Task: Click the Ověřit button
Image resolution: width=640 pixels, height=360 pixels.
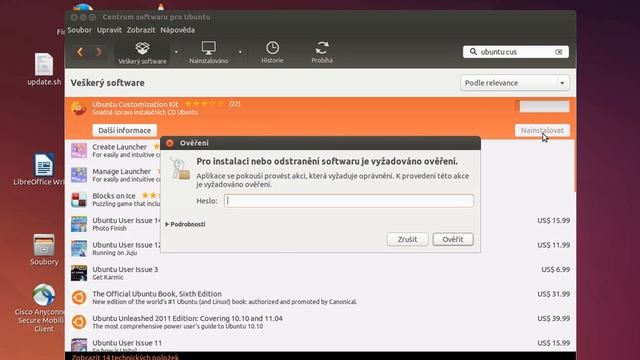Action: [453, 239]
